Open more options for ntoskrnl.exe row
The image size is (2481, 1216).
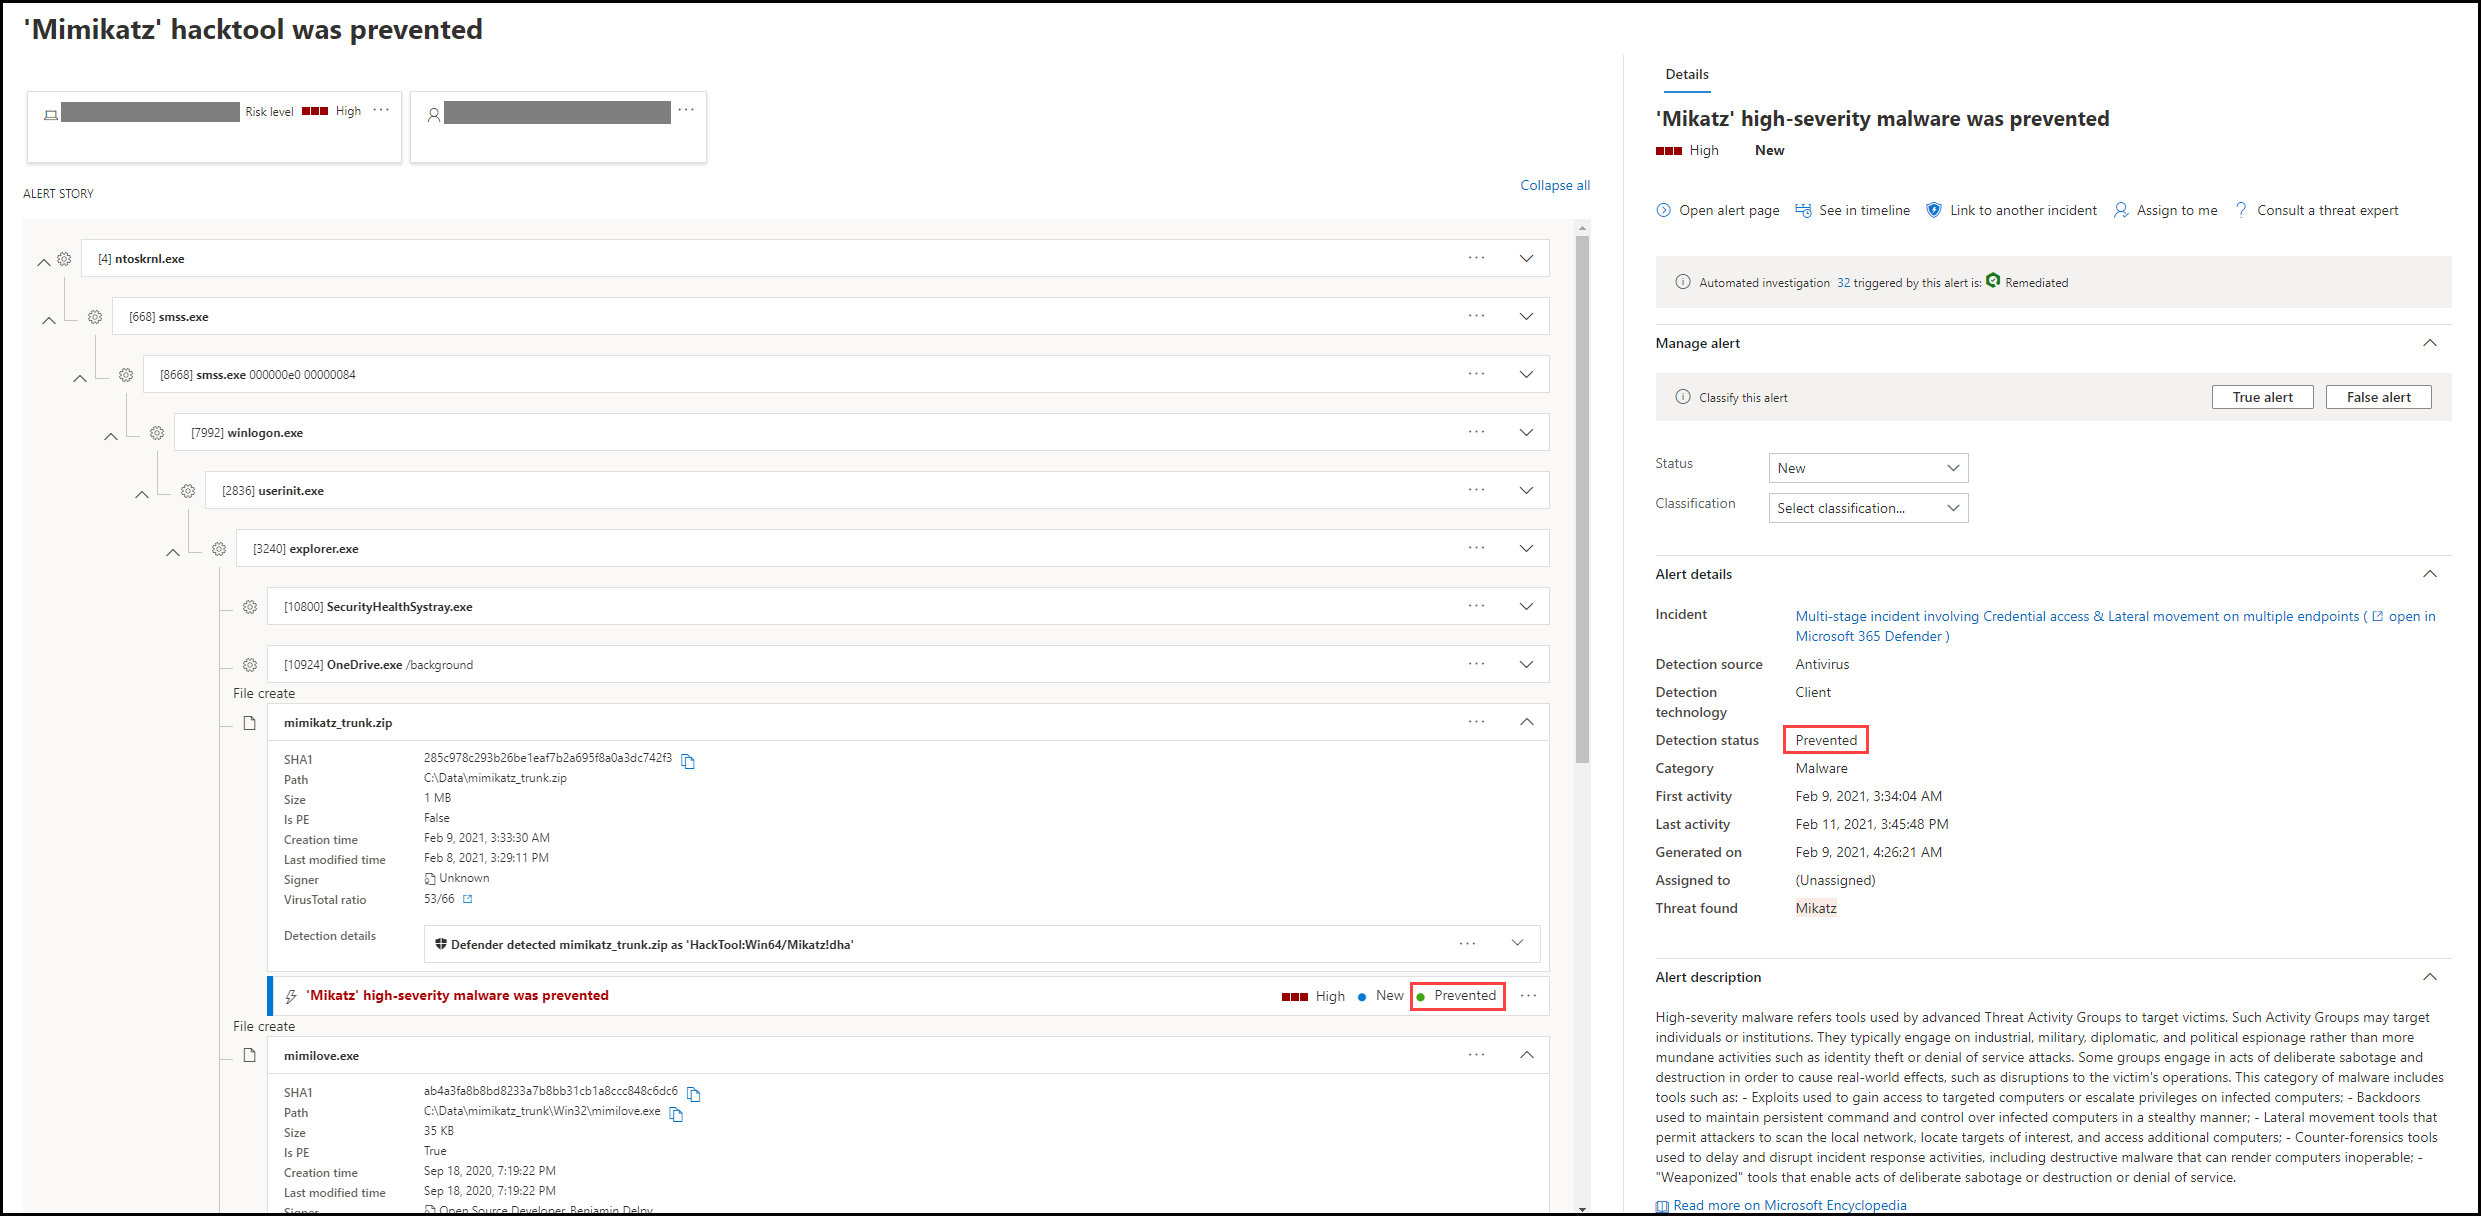coord(1476,258)
